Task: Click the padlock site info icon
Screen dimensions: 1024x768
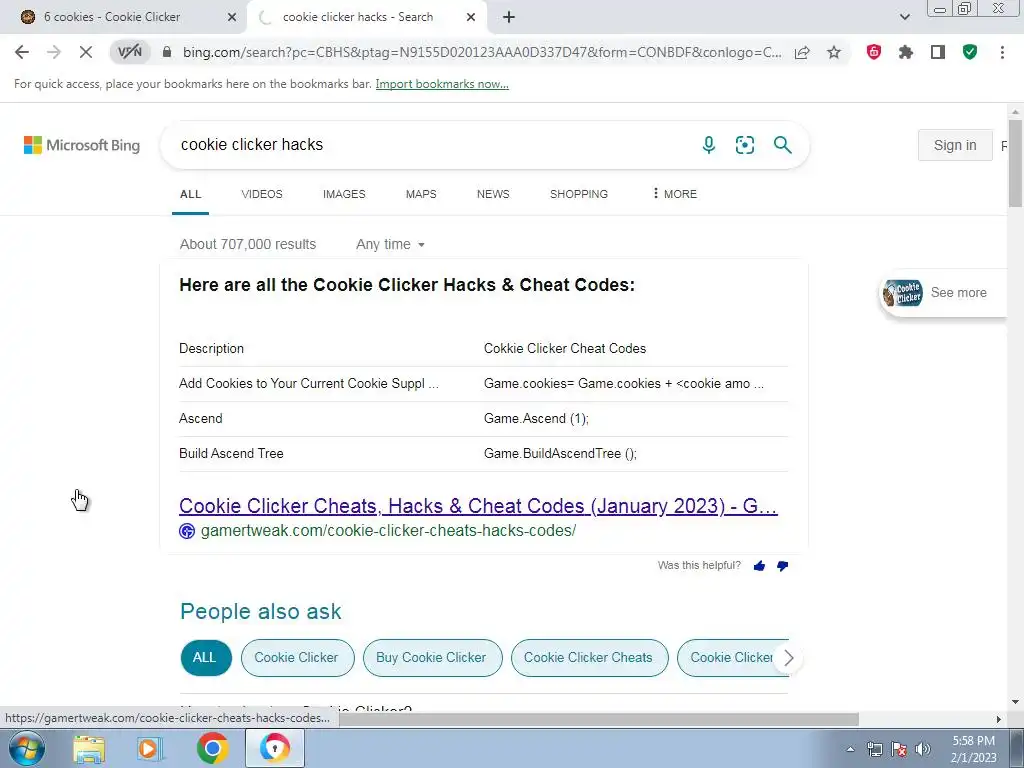Action: (x=167, y=52)
